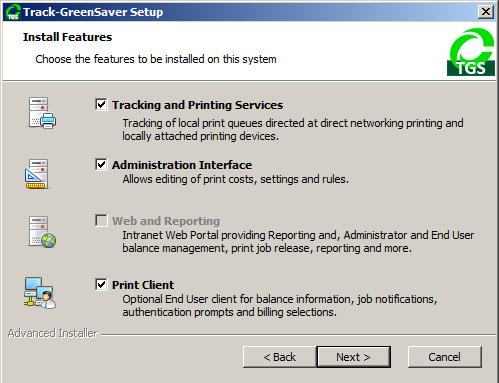The width and height of the screenshot is (499, 383).
Task: Click the TGS logo in header
Action: point(471,52)
